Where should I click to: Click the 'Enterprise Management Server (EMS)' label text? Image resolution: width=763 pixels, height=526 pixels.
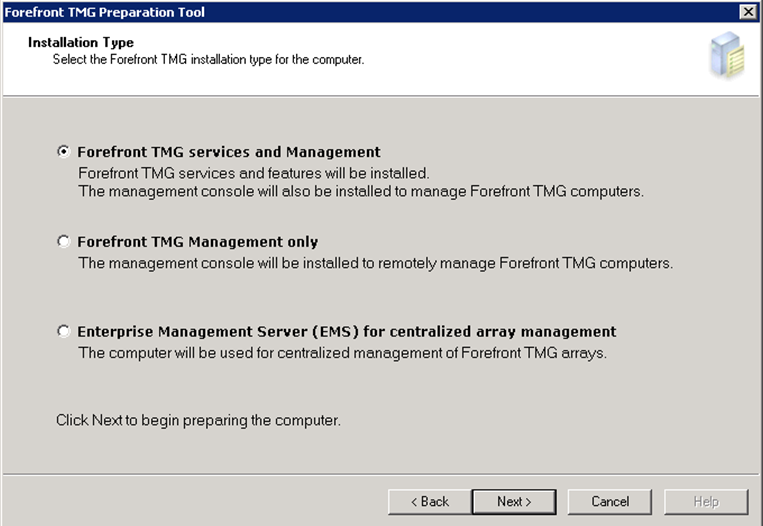pos(346,332)
